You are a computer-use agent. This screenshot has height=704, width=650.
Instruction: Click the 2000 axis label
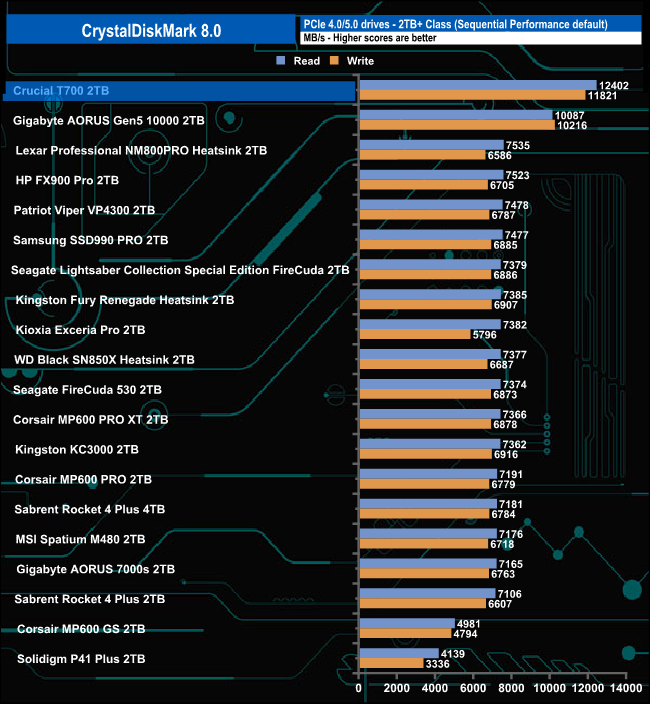pyautogui.click(x=396, y=688)
